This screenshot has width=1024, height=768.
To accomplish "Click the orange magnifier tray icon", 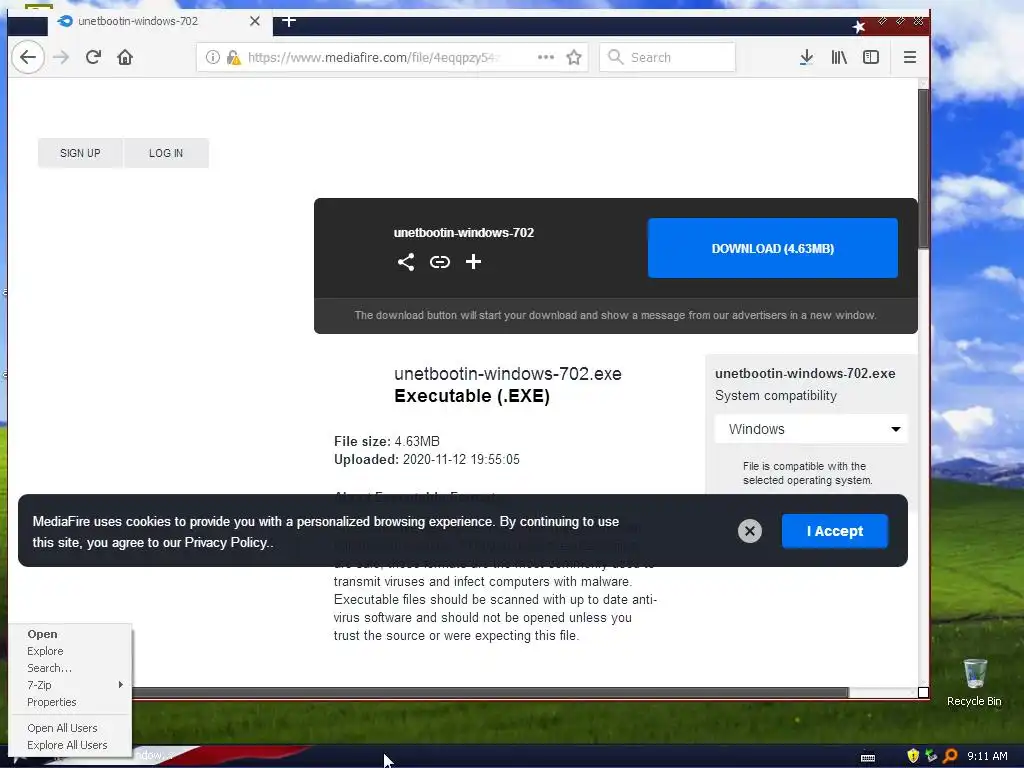I will click(x=950, y=756).
